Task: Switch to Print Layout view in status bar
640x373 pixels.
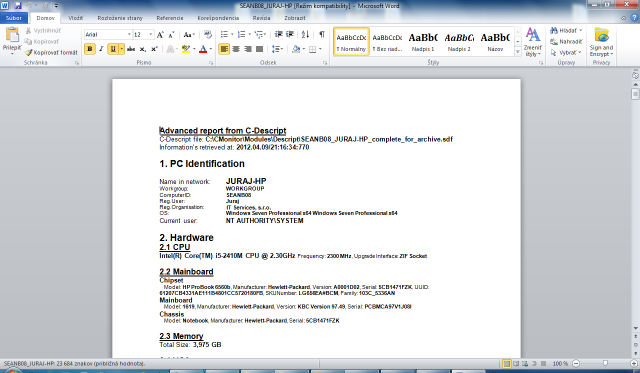Action: pyautogui.click(x=507, y=363)
